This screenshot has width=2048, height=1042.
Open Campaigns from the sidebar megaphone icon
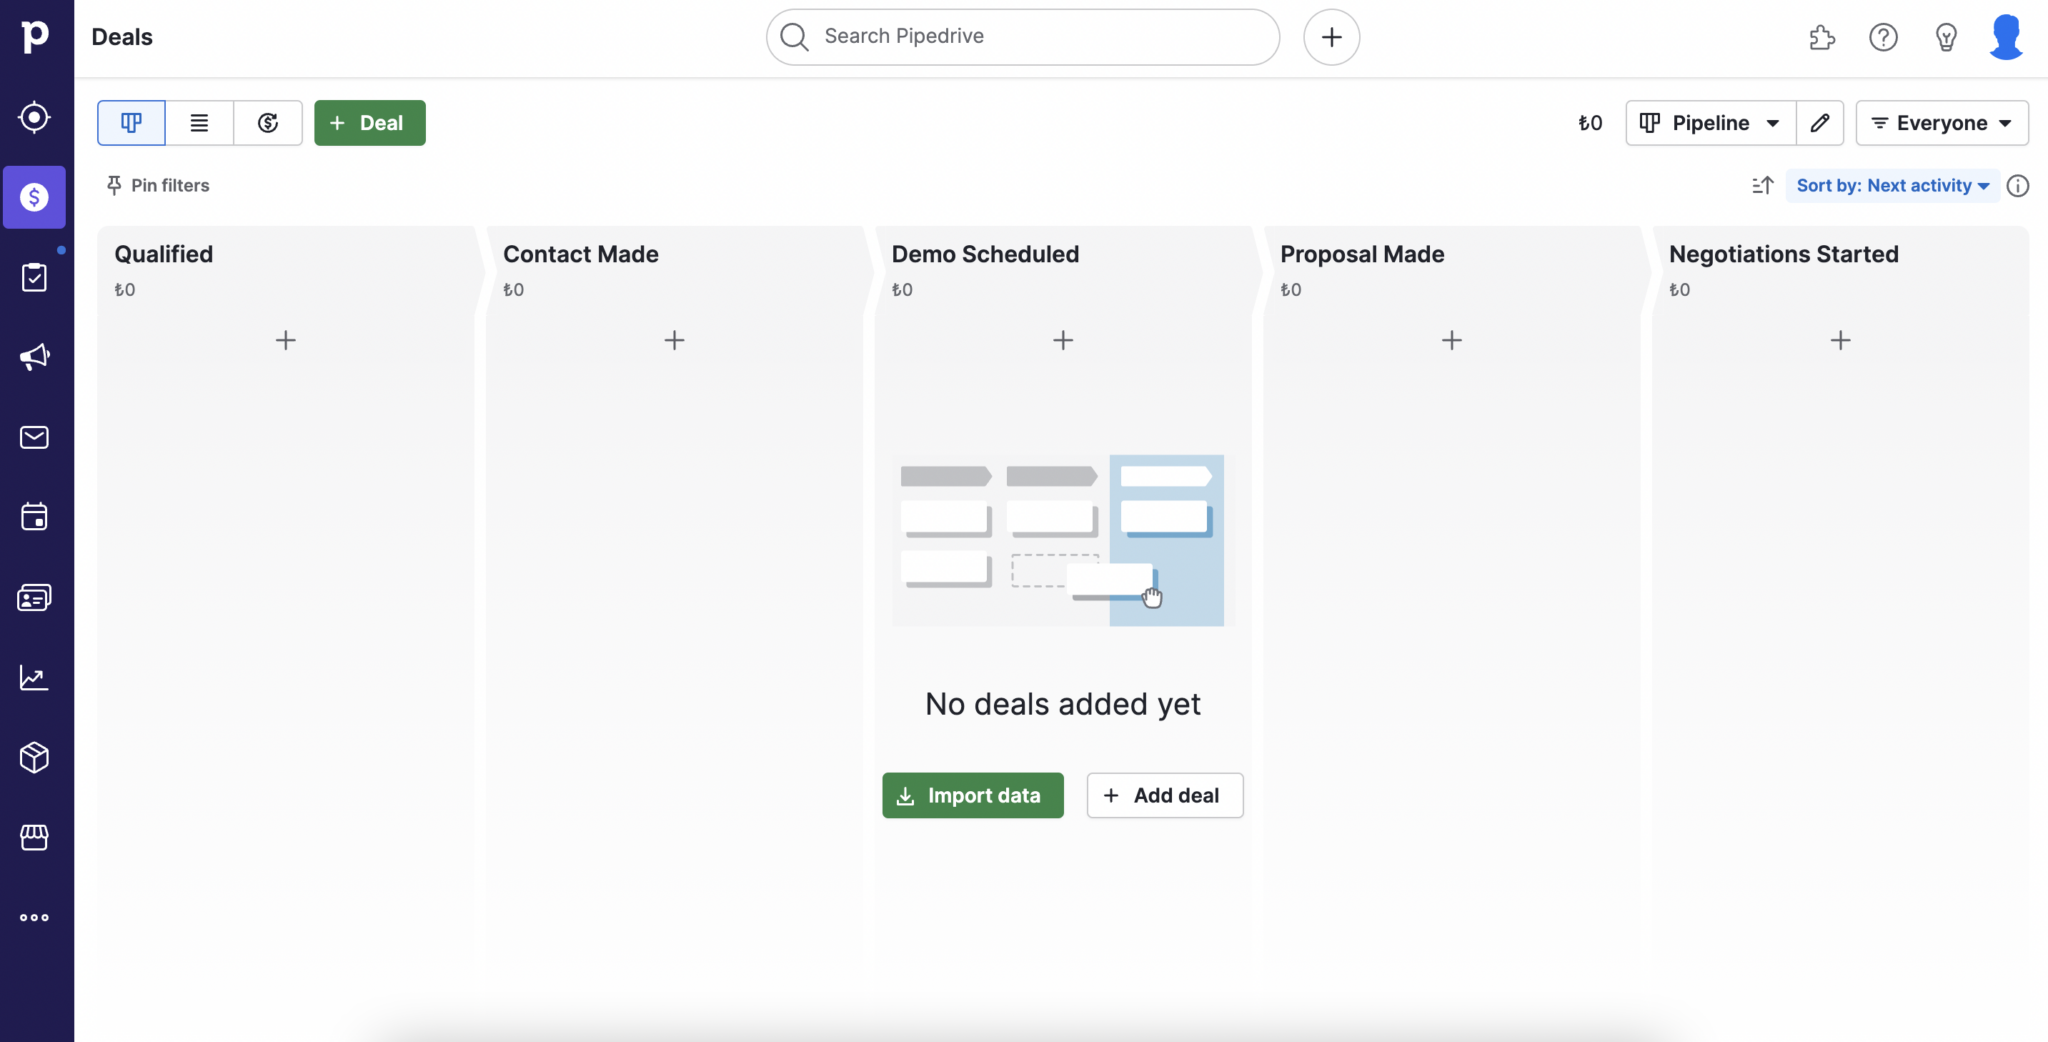click(x=35, y=357)
